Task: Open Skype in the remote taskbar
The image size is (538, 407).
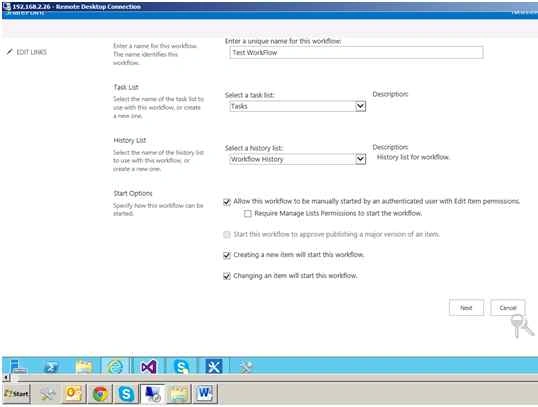Action: [181, 367]
